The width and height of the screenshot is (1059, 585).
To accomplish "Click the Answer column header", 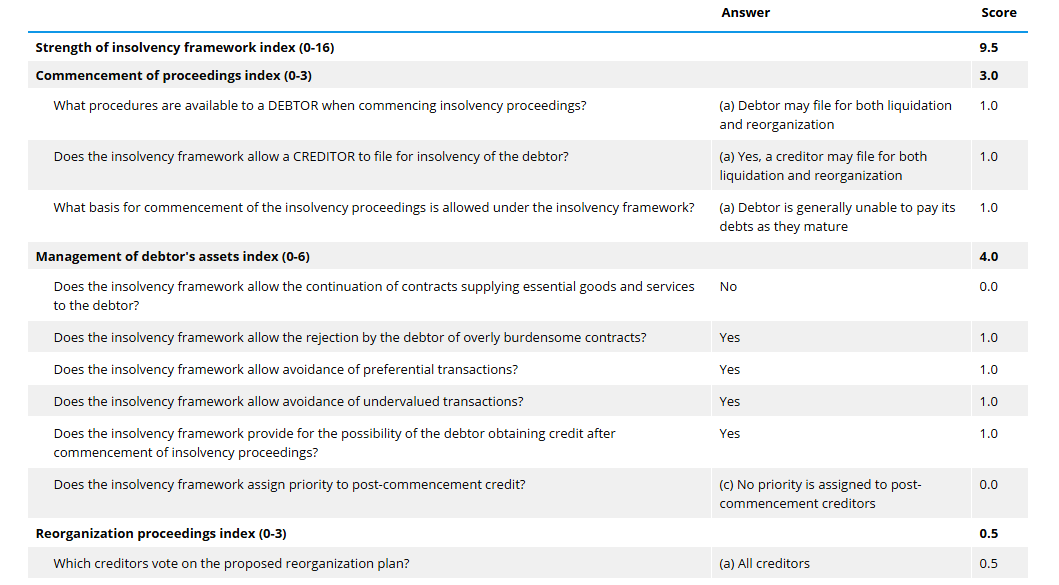I will click(745, 13).
